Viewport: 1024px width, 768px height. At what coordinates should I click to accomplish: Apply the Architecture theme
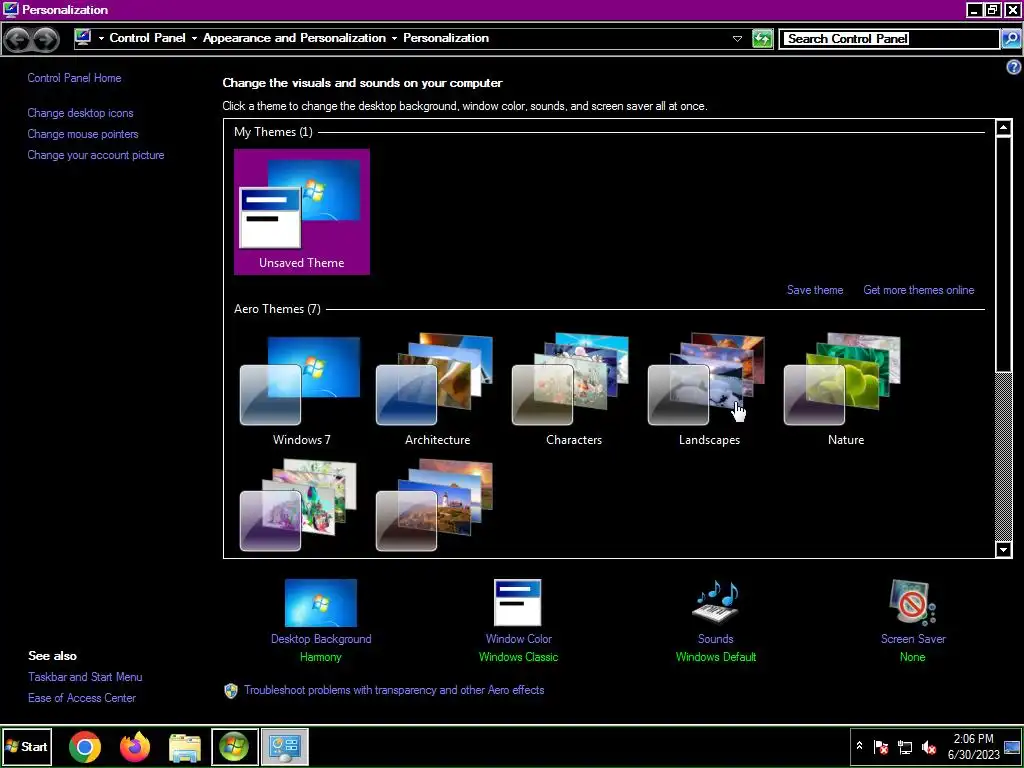tap(437, 390)
